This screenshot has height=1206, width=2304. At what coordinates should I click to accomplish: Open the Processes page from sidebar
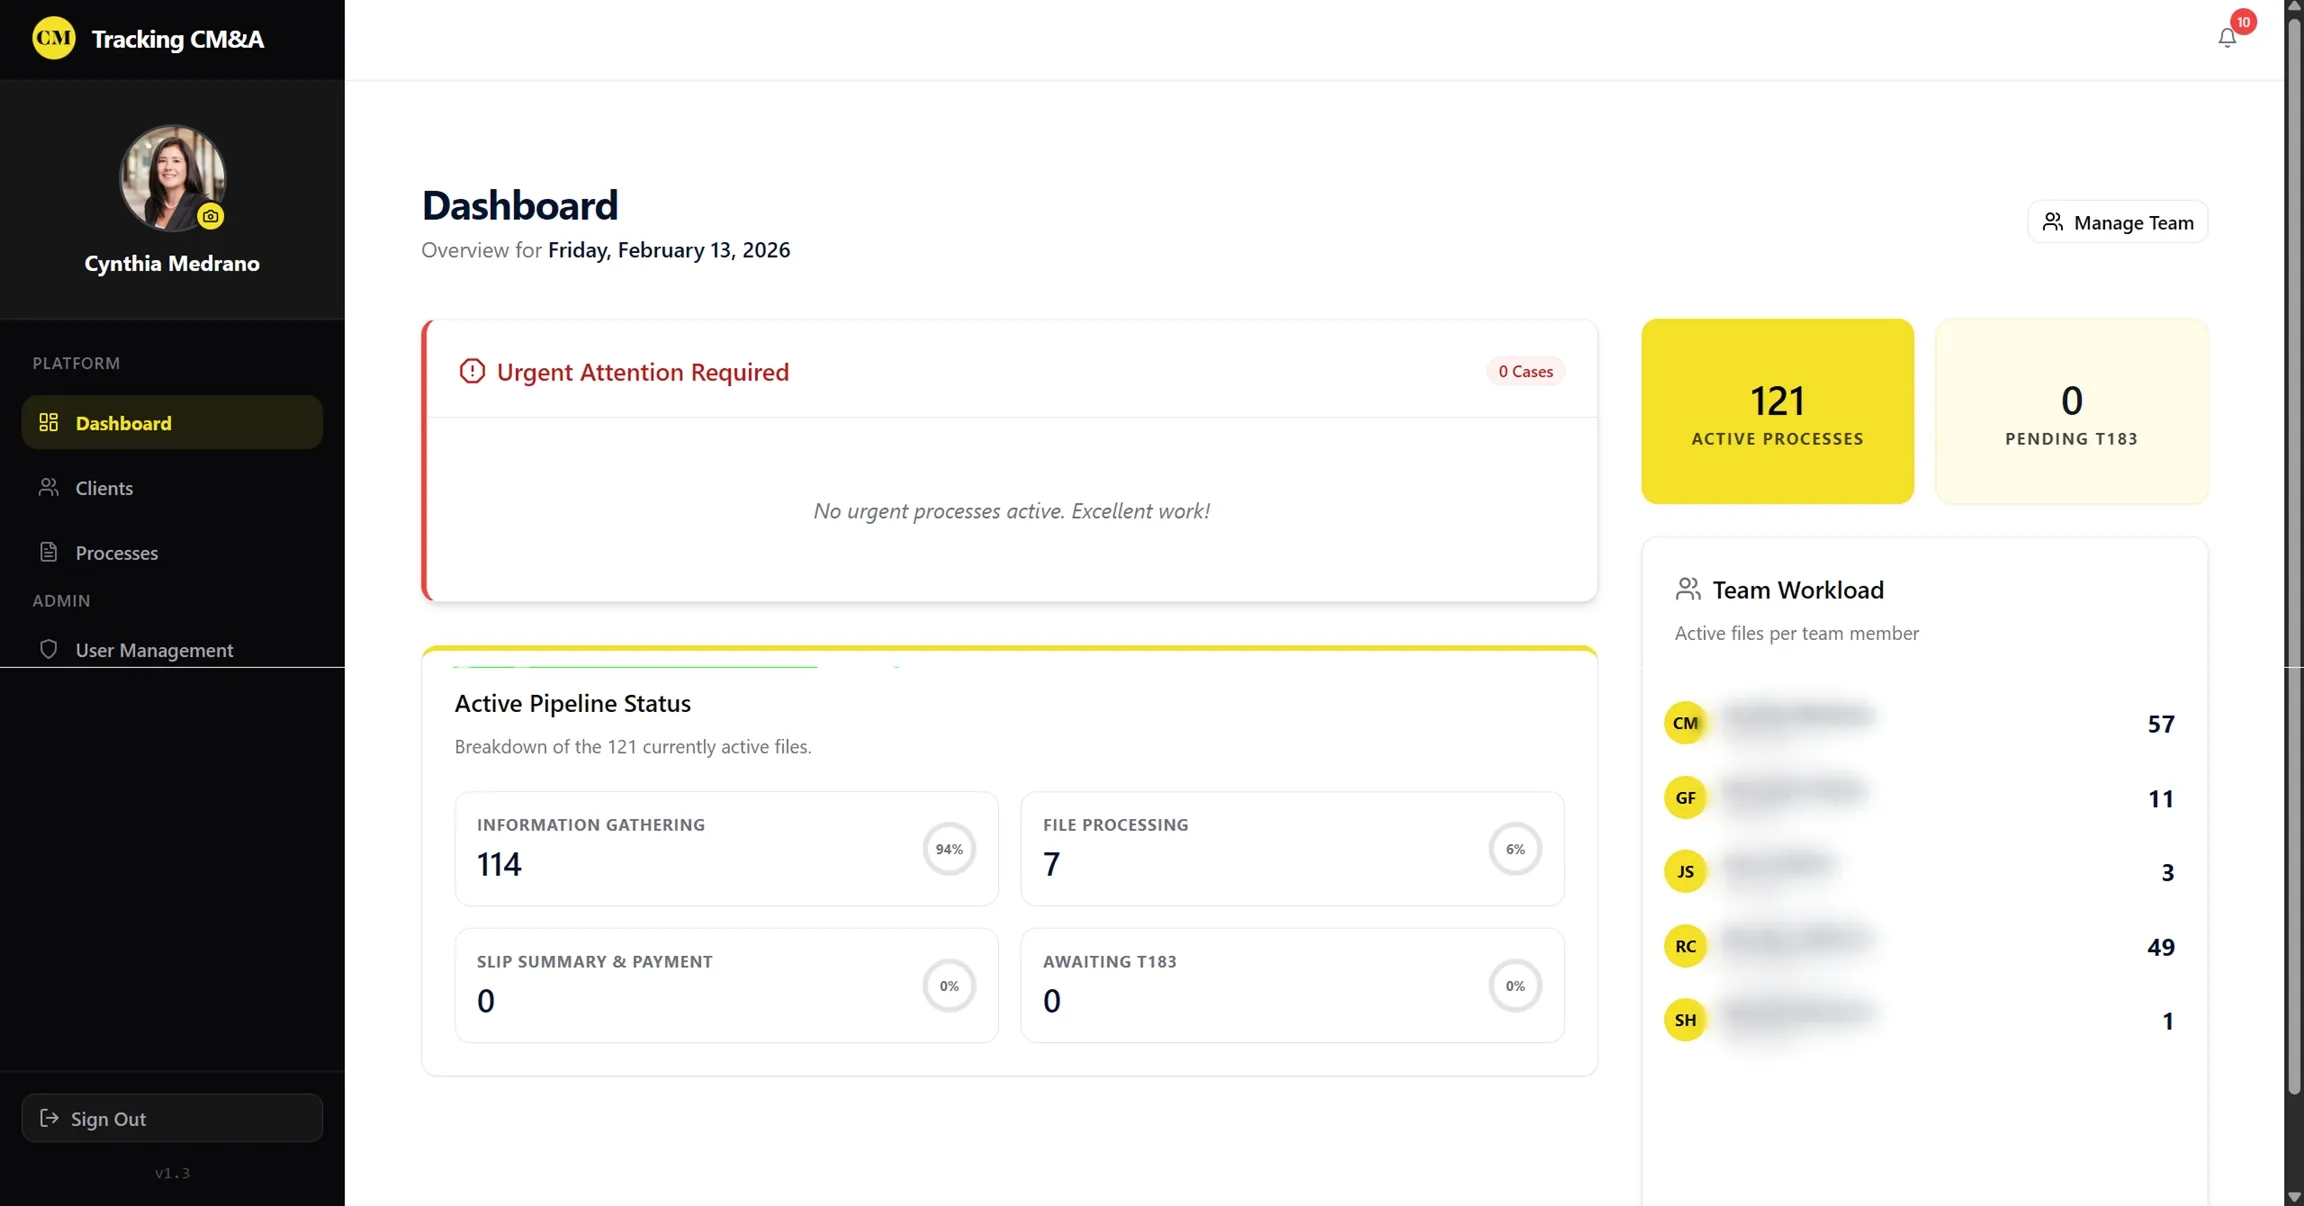(x=115, y=552)
